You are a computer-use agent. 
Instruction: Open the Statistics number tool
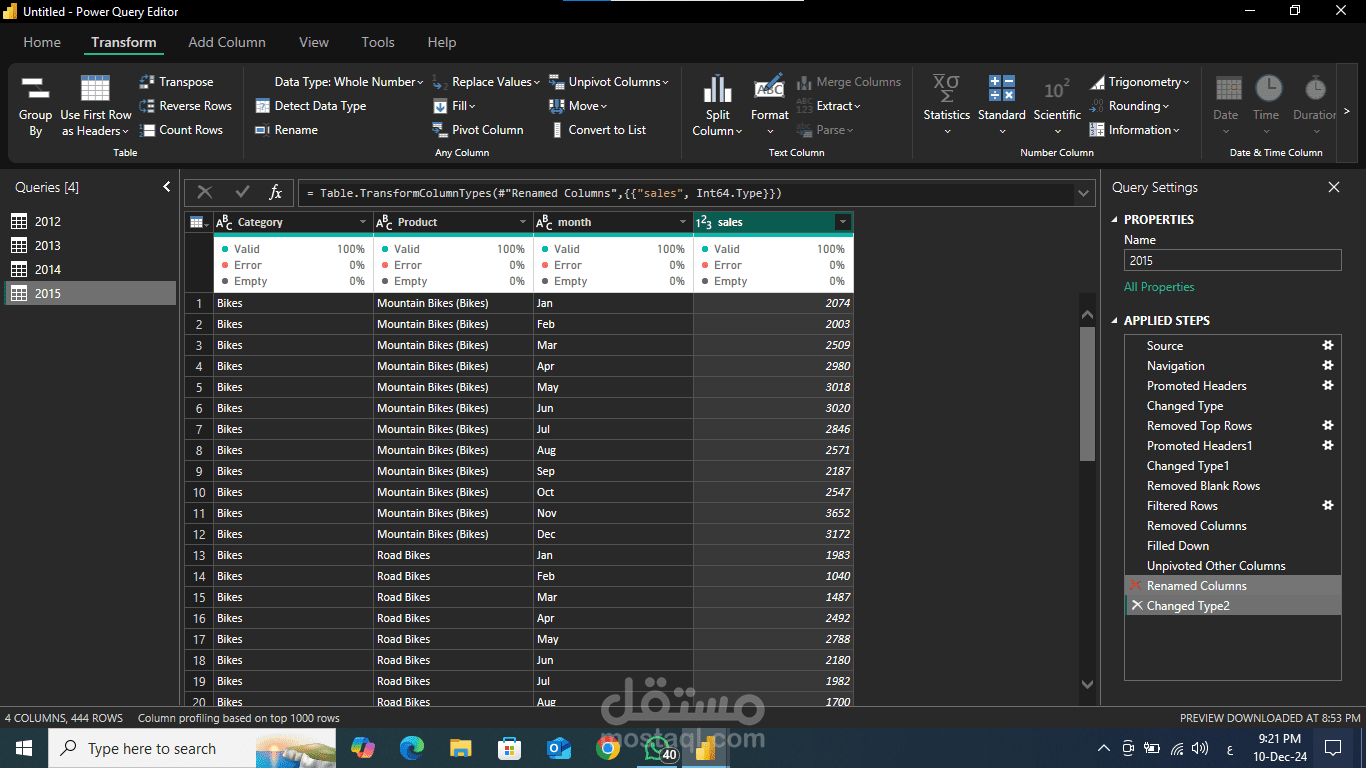pyautogui.click(x=946, y=106)
